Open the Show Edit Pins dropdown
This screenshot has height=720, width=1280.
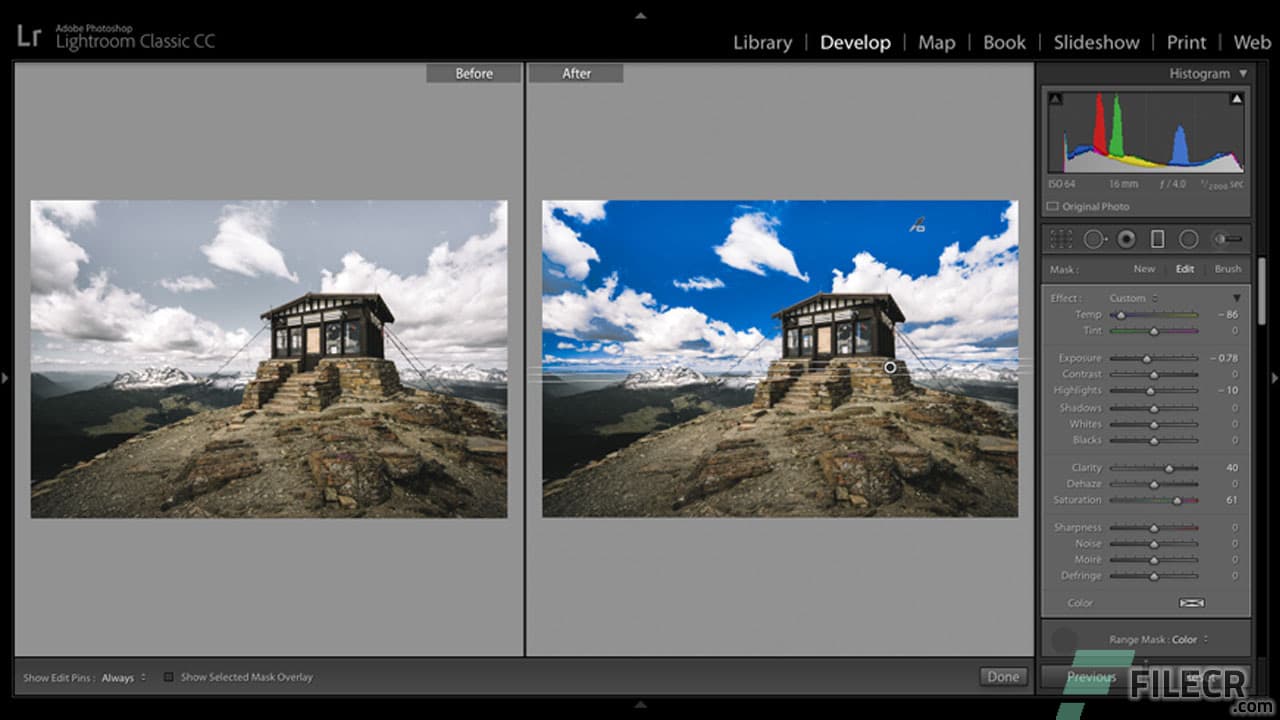pyautogui.click(x=118, y=677)
